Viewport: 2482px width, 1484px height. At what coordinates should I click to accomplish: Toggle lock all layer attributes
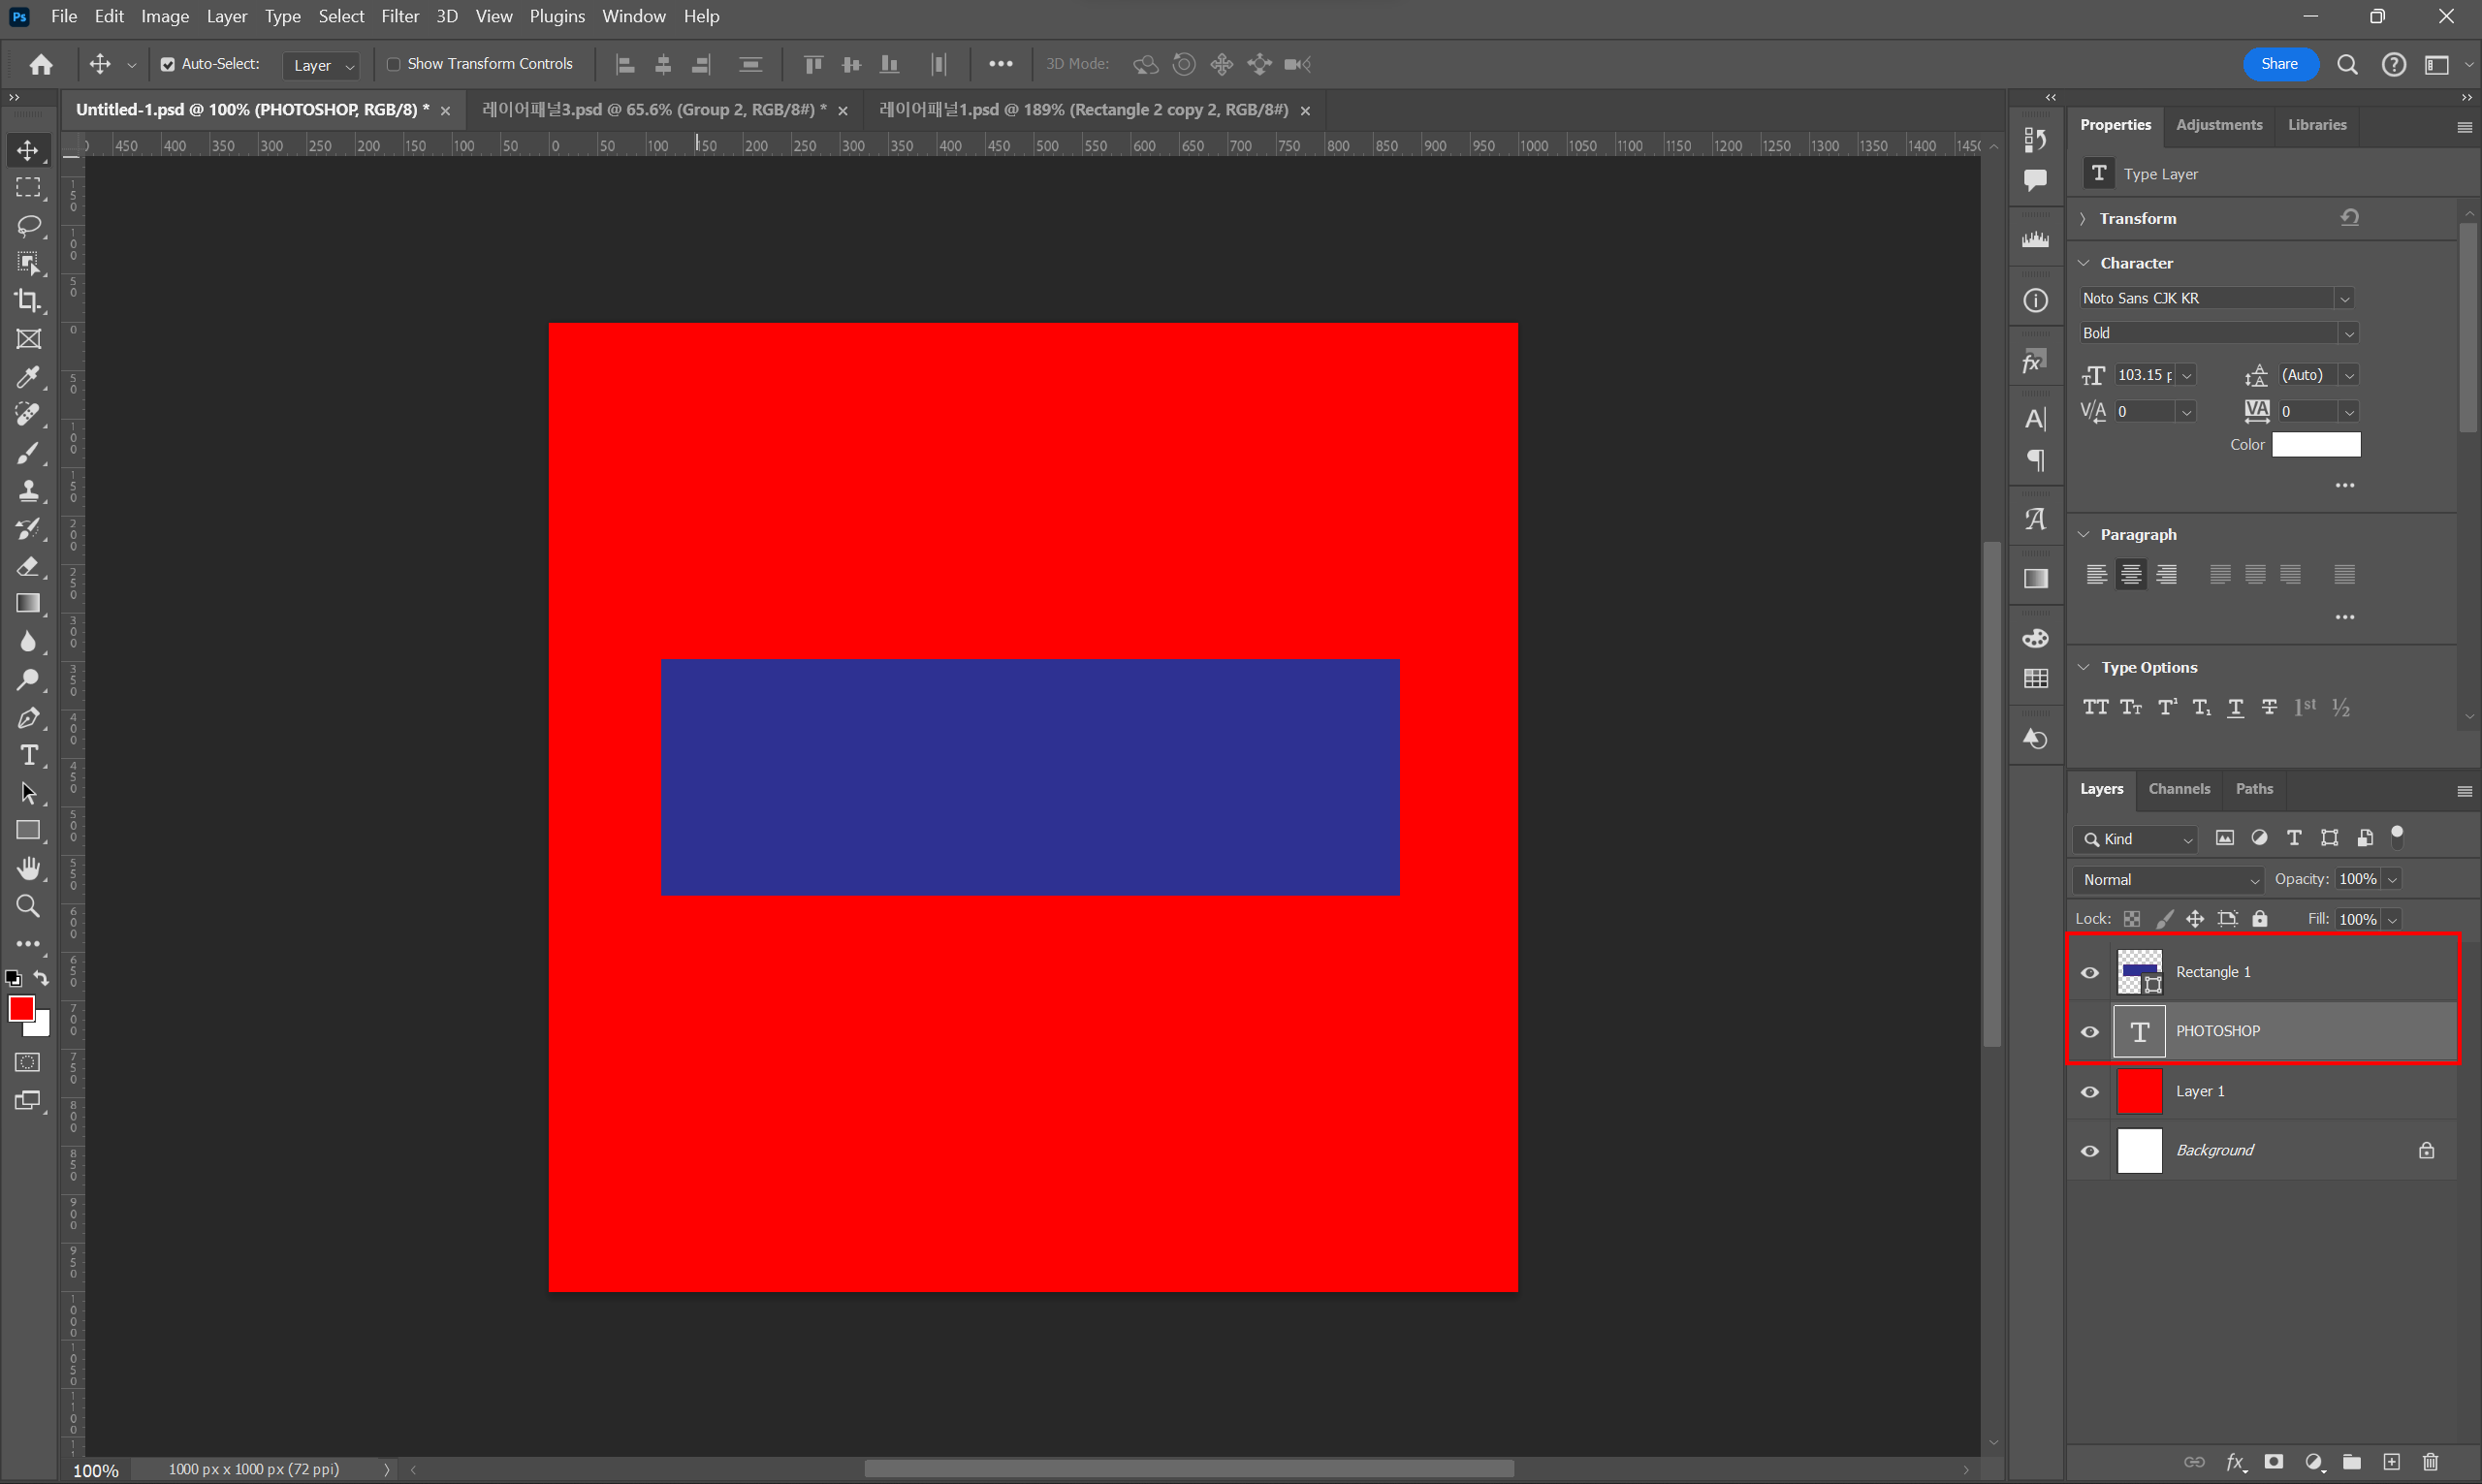coord(2259,918)
